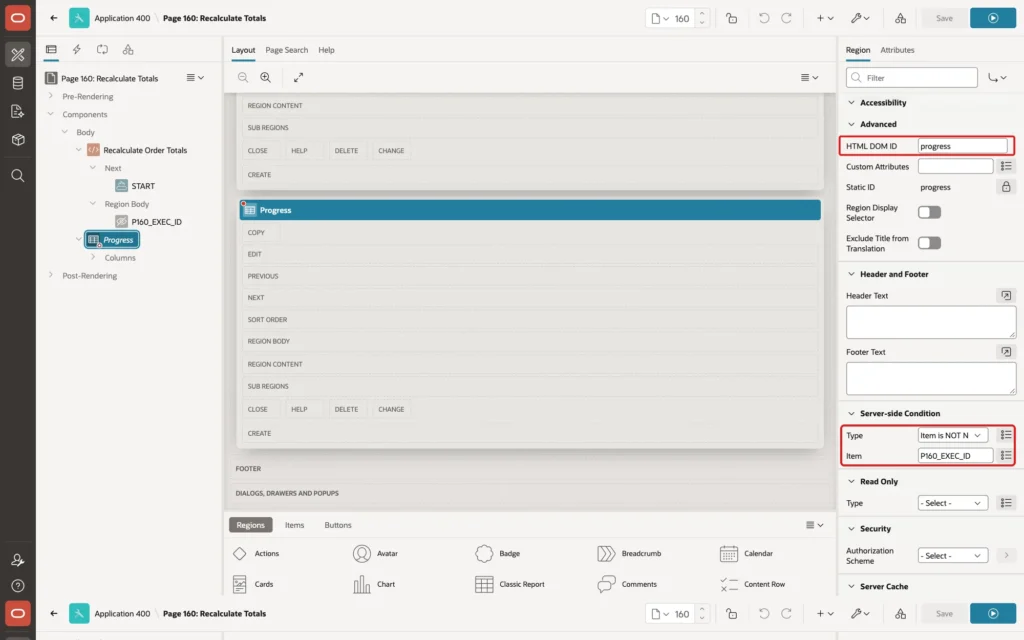The width and height of the screenshot is (1024, 640).
Task: Toggle Exclude Title from Translation switch
Action: tap(929, 243)
